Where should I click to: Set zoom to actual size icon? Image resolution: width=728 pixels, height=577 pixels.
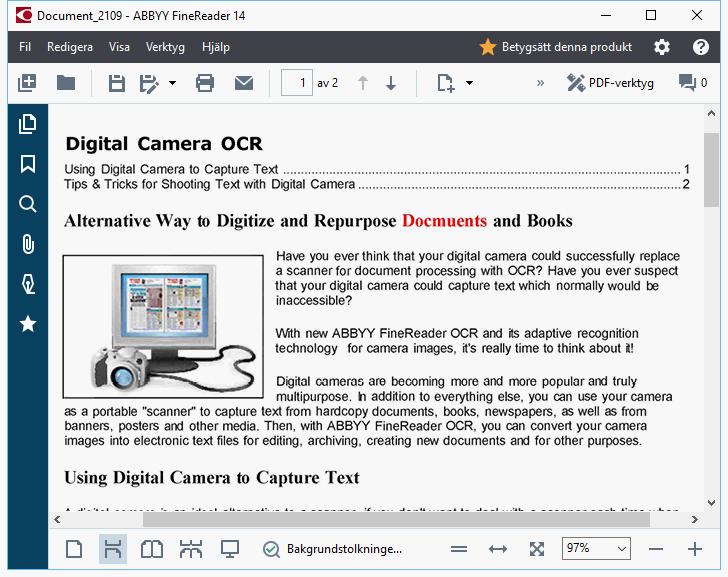(x=459, y=549)
